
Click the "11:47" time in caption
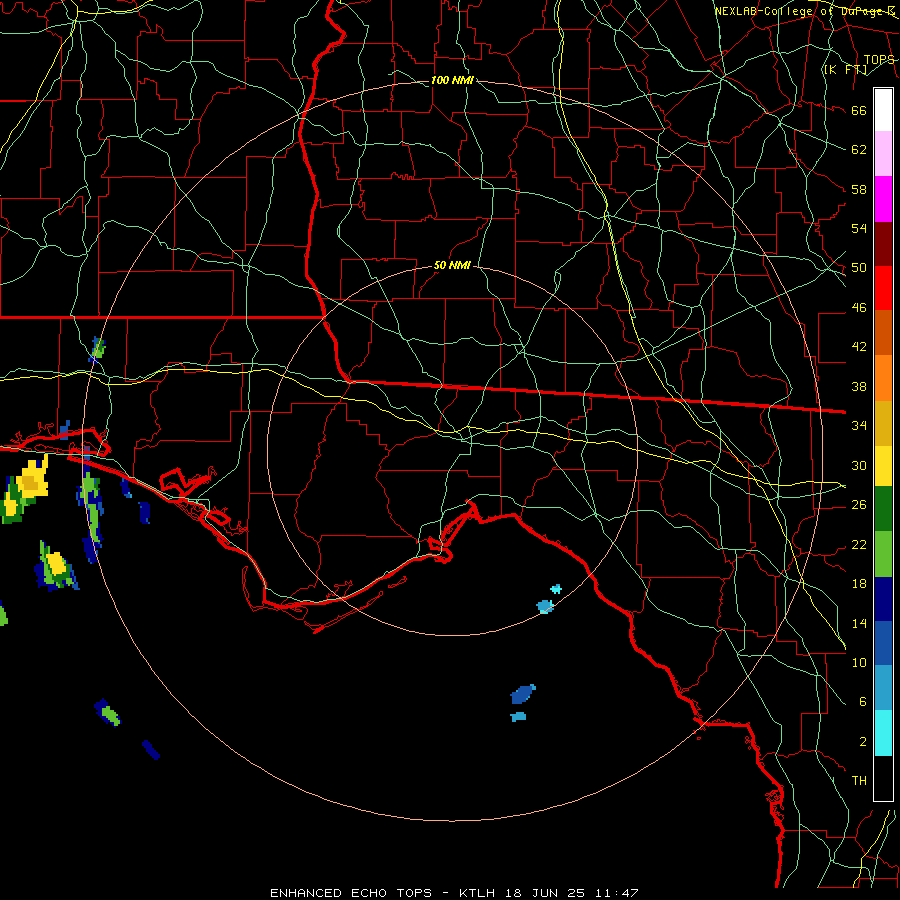click(616, 893)
